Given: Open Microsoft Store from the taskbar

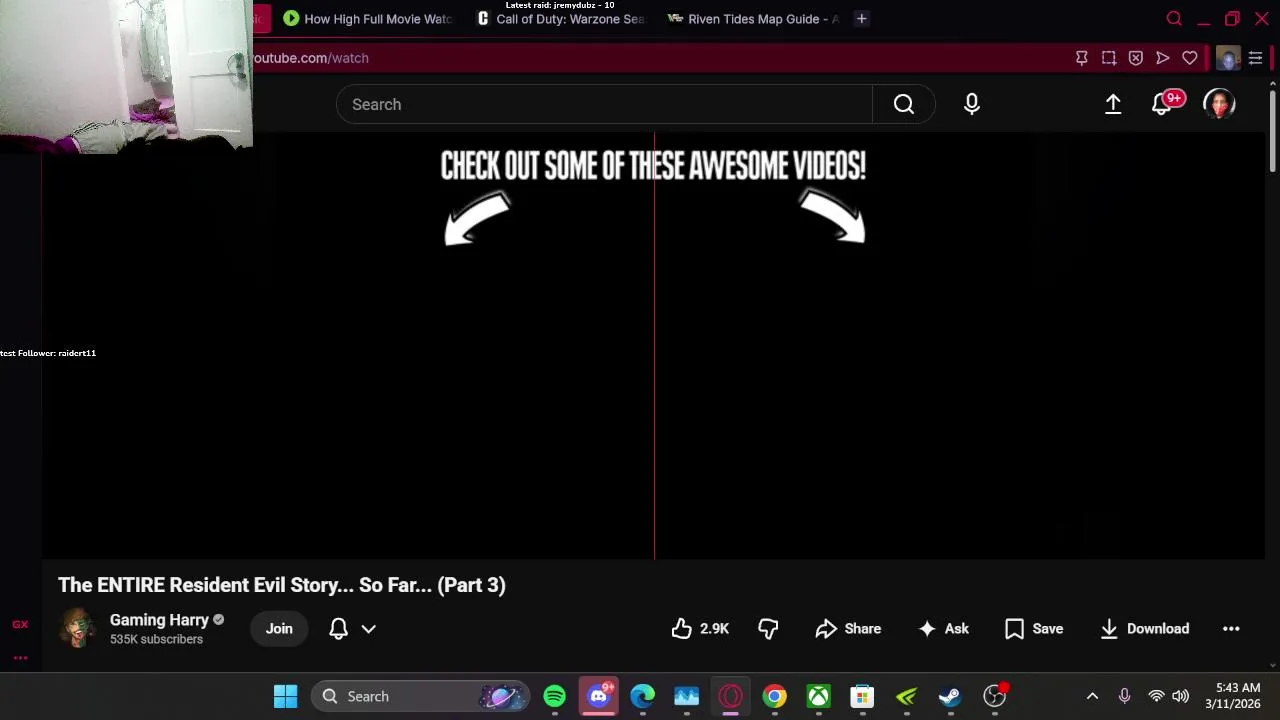Looking at the screenshot, I should 862,696.
